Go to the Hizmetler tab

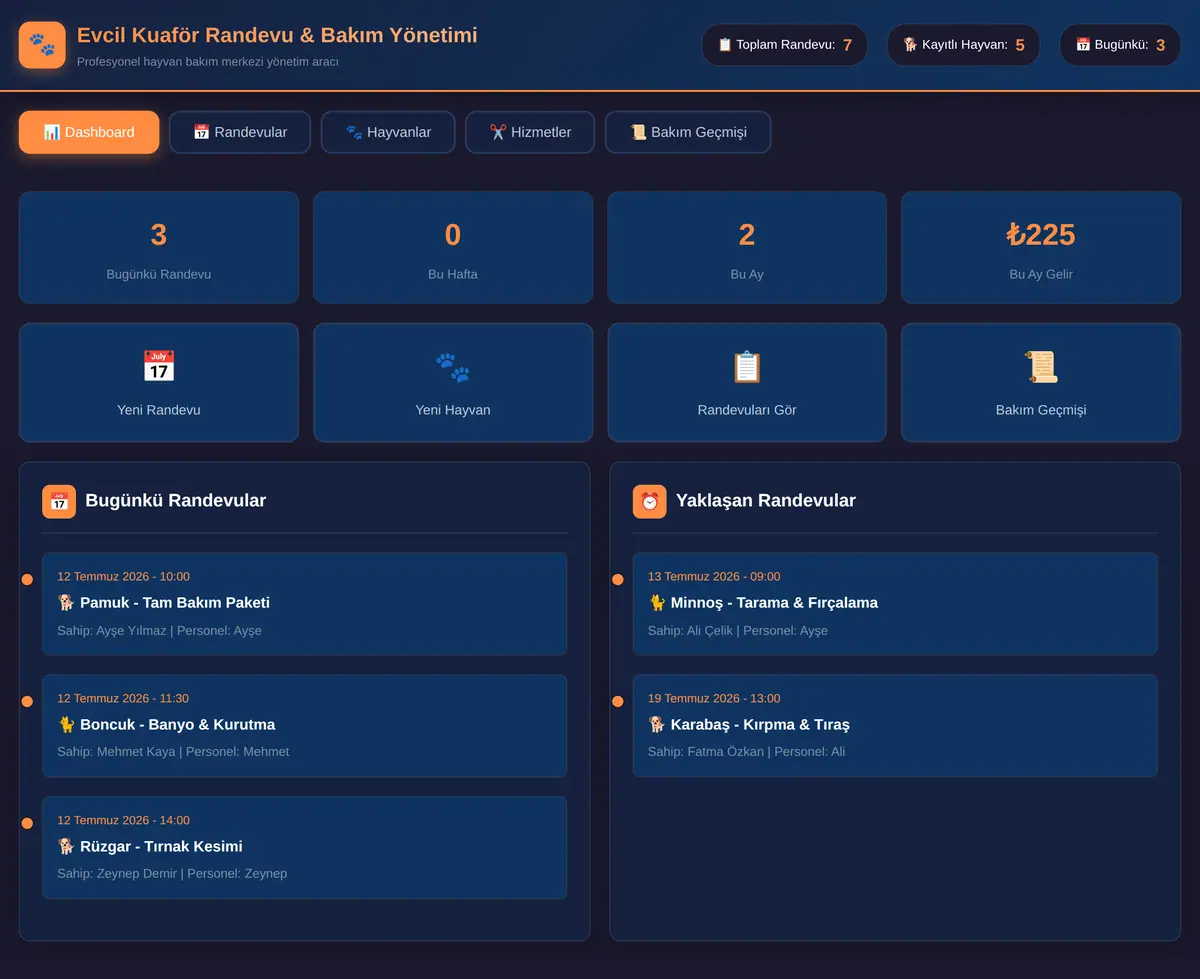click(x=530, y=132)
